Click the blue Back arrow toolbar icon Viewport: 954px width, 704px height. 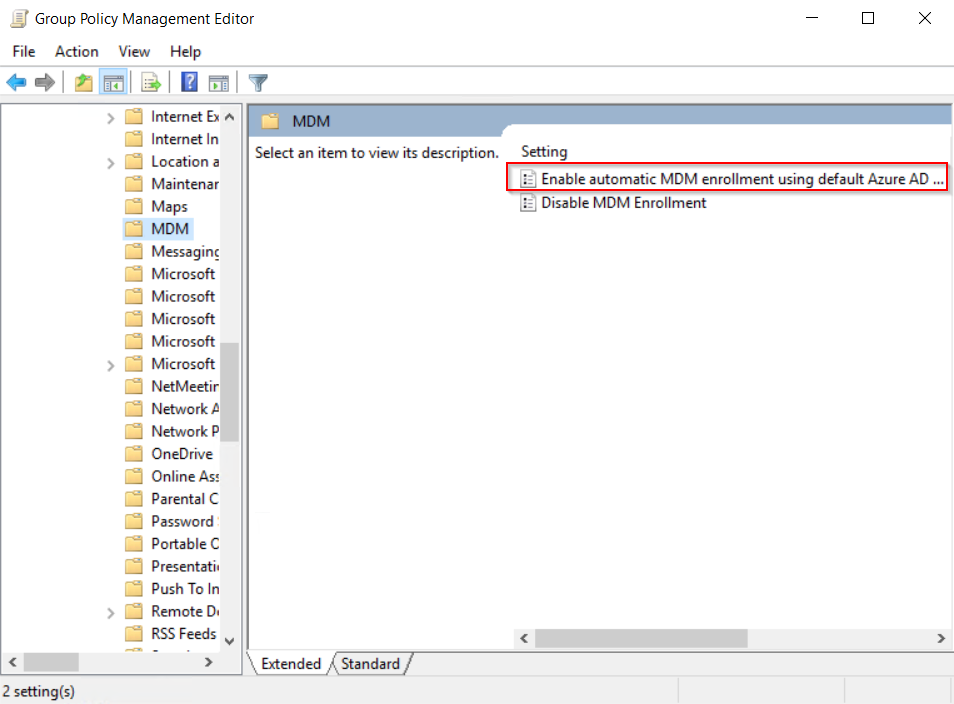point(16,82)
